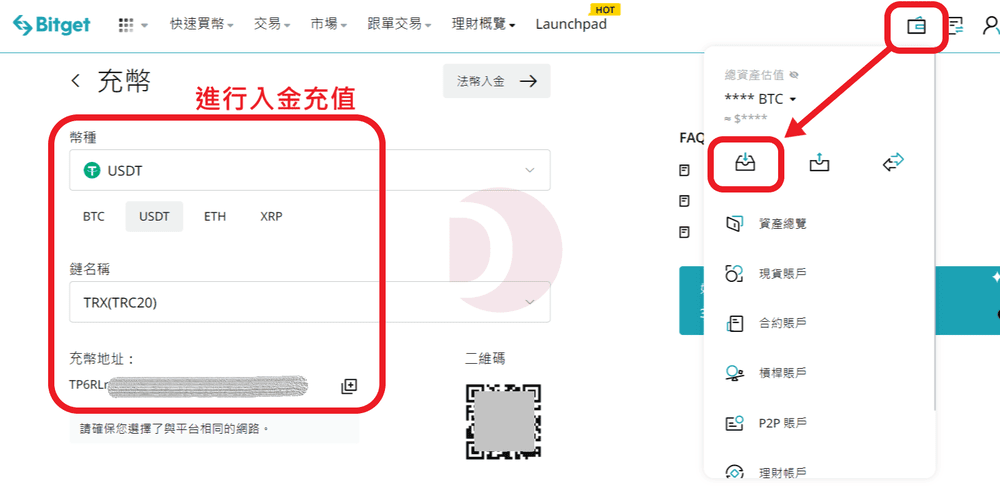Expand the 理財概覽 menu
The height and width of the screenshot is (500, 1000).
pyautogui.click(x=483, y=24)
